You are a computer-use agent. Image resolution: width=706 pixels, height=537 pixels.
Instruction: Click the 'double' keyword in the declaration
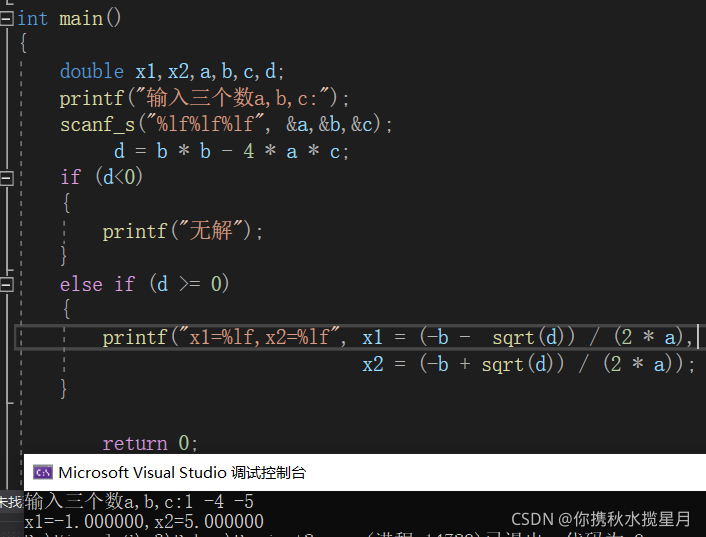pyautogui.click(x=91, y=72)
